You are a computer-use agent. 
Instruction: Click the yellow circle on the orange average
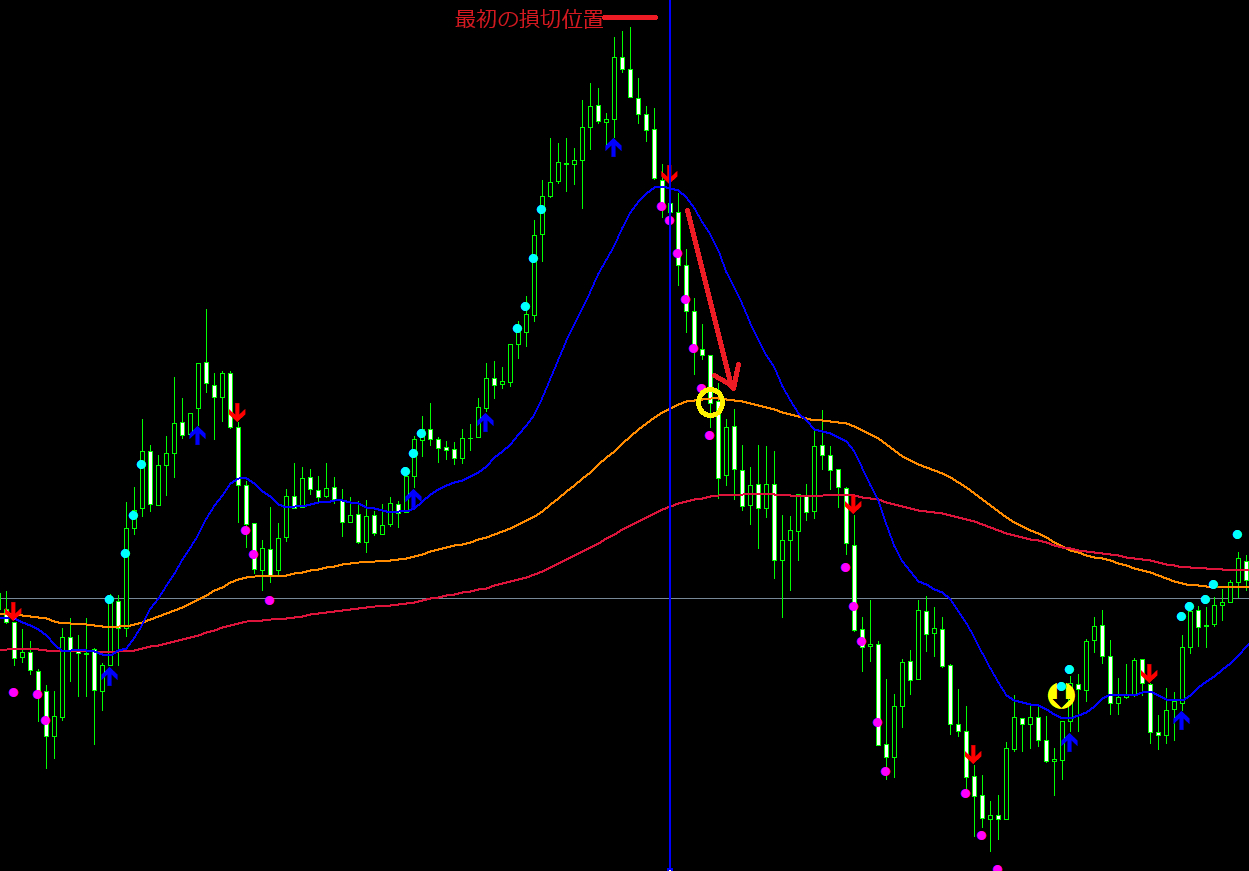point(710,403)
